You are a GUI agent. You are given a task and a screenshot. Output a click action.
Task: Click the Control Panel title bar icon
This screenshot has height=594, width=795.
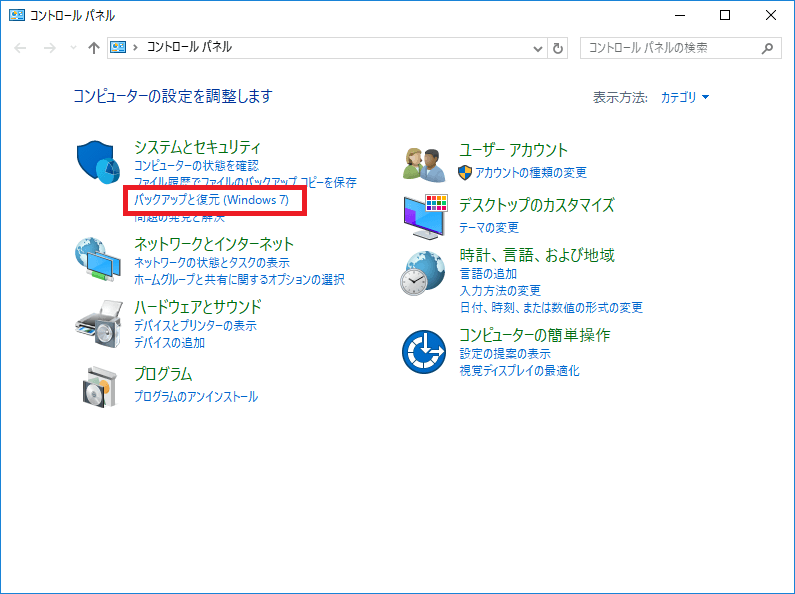point(17,15)
